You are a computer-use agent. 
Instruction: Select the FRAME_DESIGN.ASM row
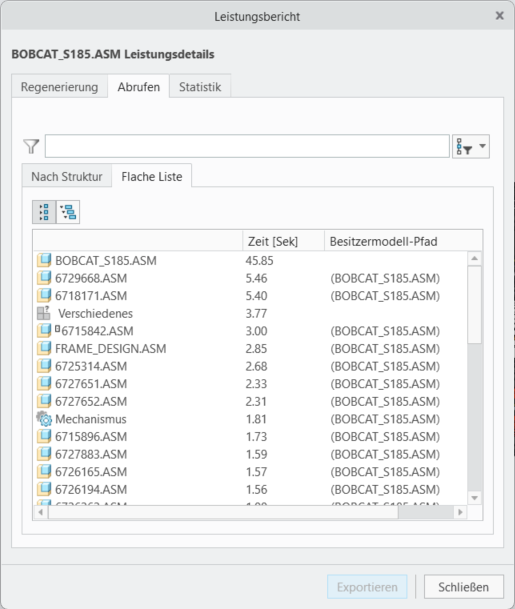[251, 348]
